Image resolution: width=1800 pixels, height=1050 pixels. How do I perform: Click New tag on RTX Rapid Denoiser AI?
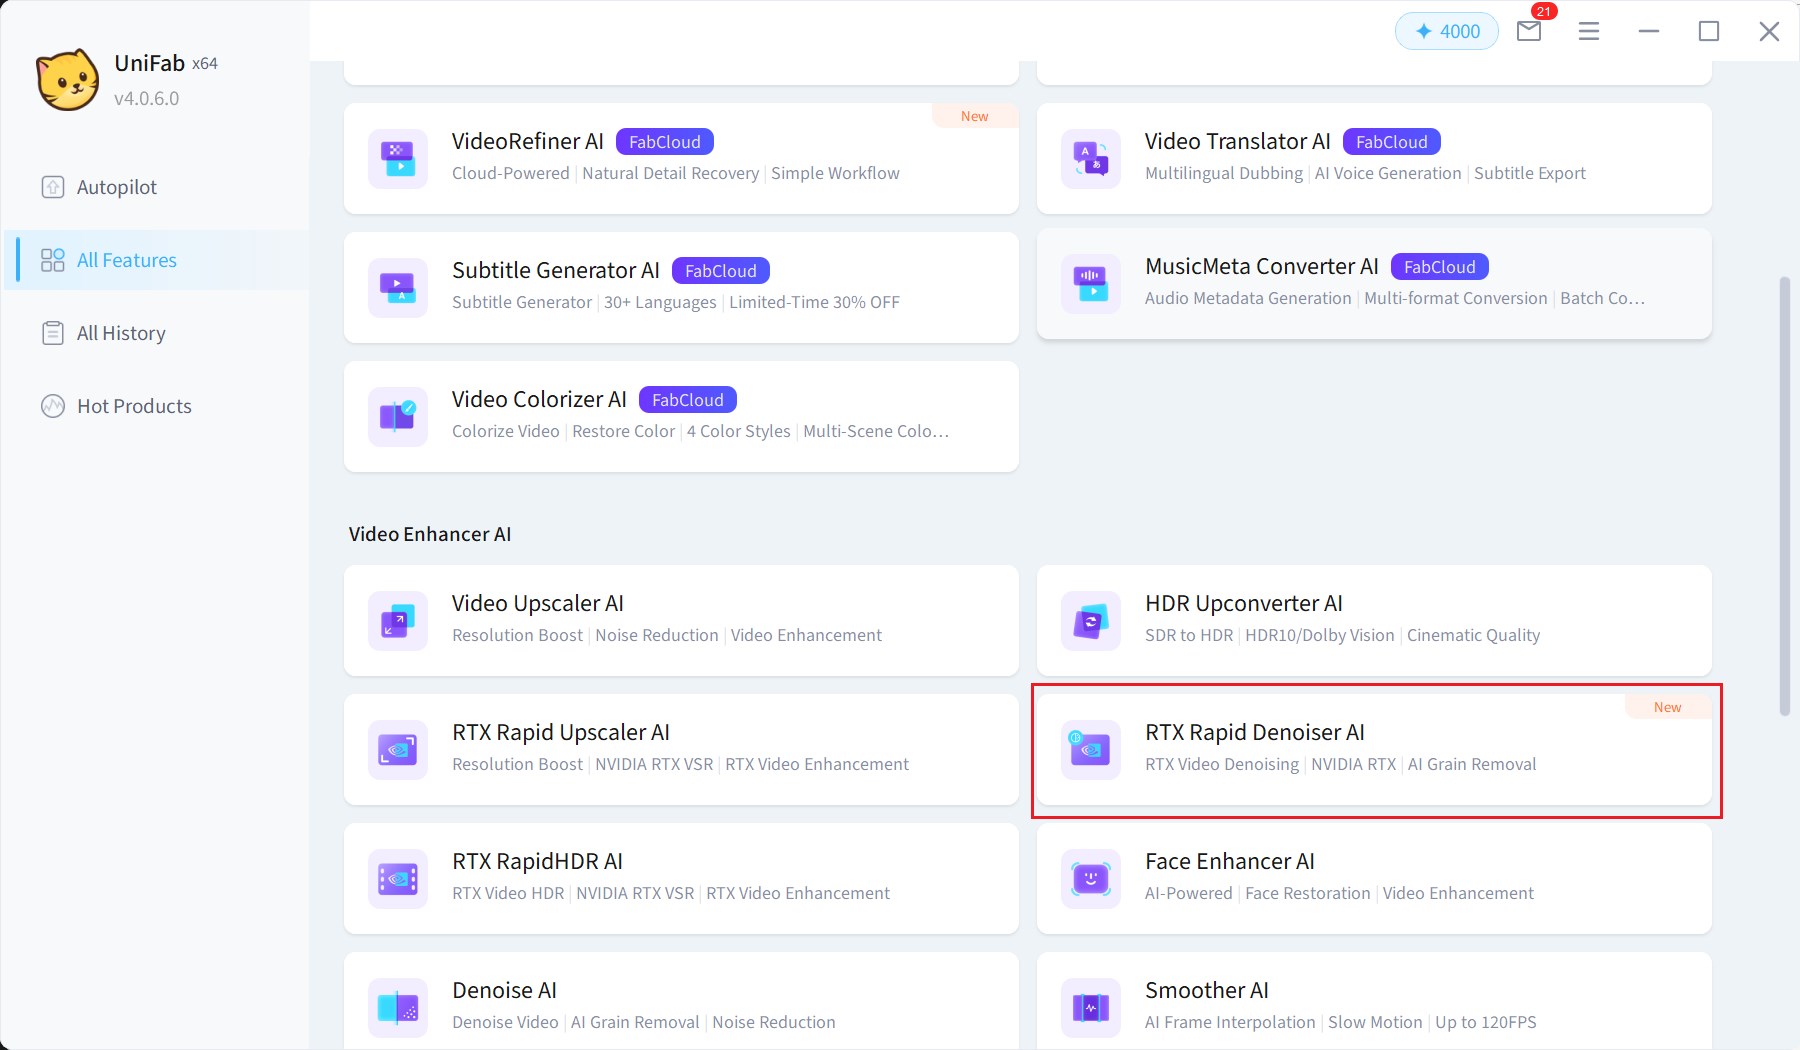pyautogui.click(x=1668, y=707)
